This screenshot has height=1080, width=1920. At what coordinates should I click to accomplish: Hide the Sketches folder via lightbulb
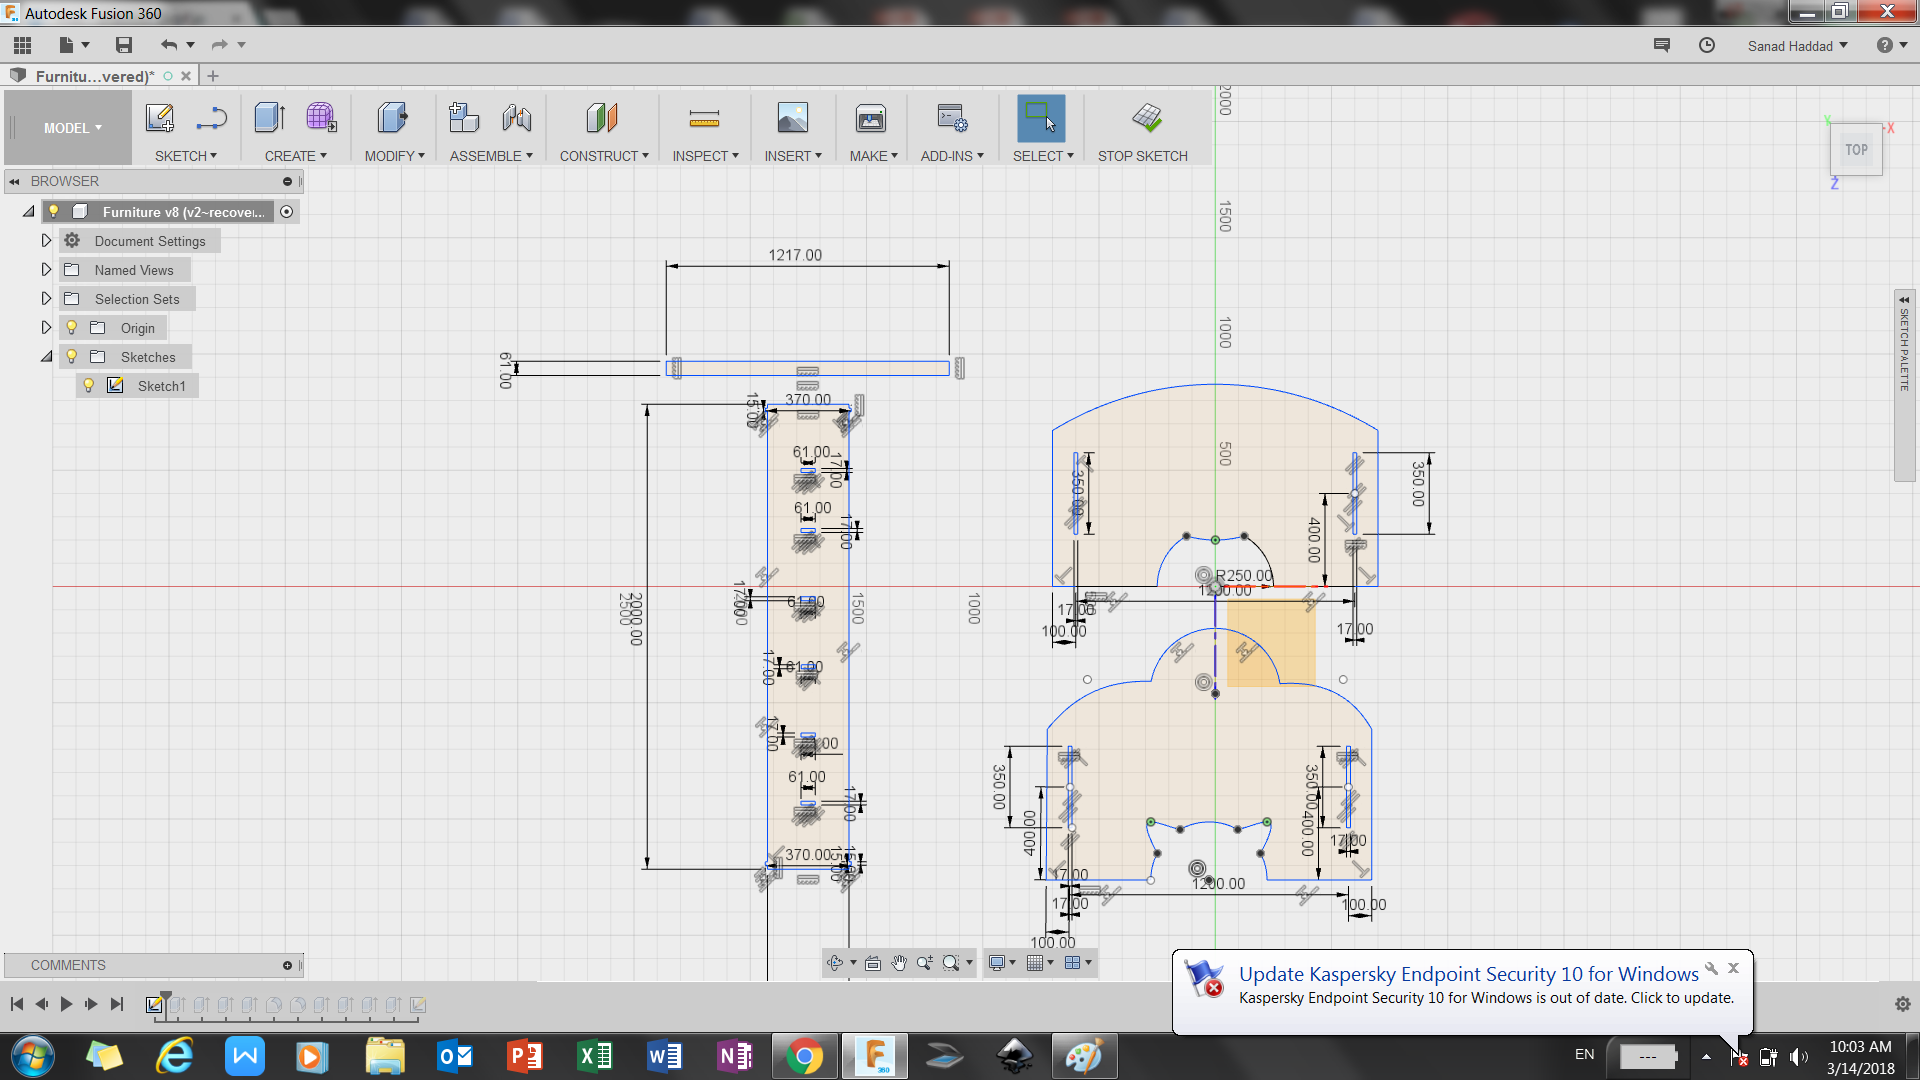point(71,357)
